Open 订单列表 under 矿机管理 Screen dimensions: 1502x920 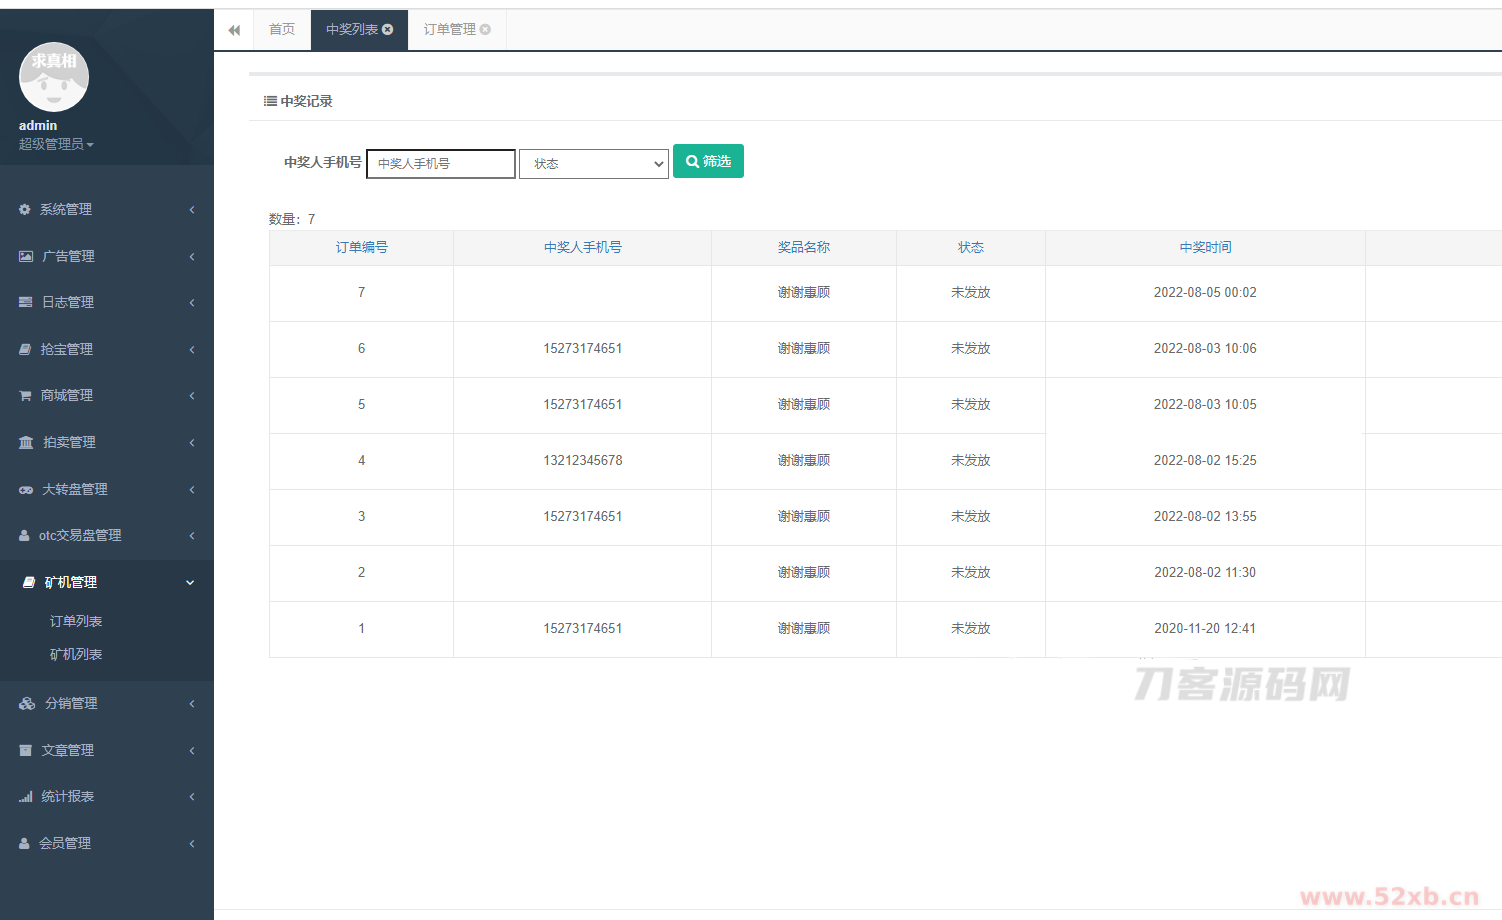click(76, 622)
